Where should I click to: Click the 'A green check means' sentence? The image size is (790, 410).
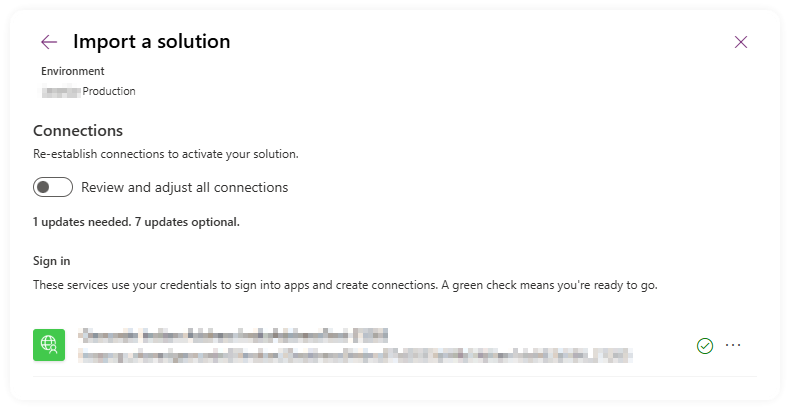[x=550, y=285]
